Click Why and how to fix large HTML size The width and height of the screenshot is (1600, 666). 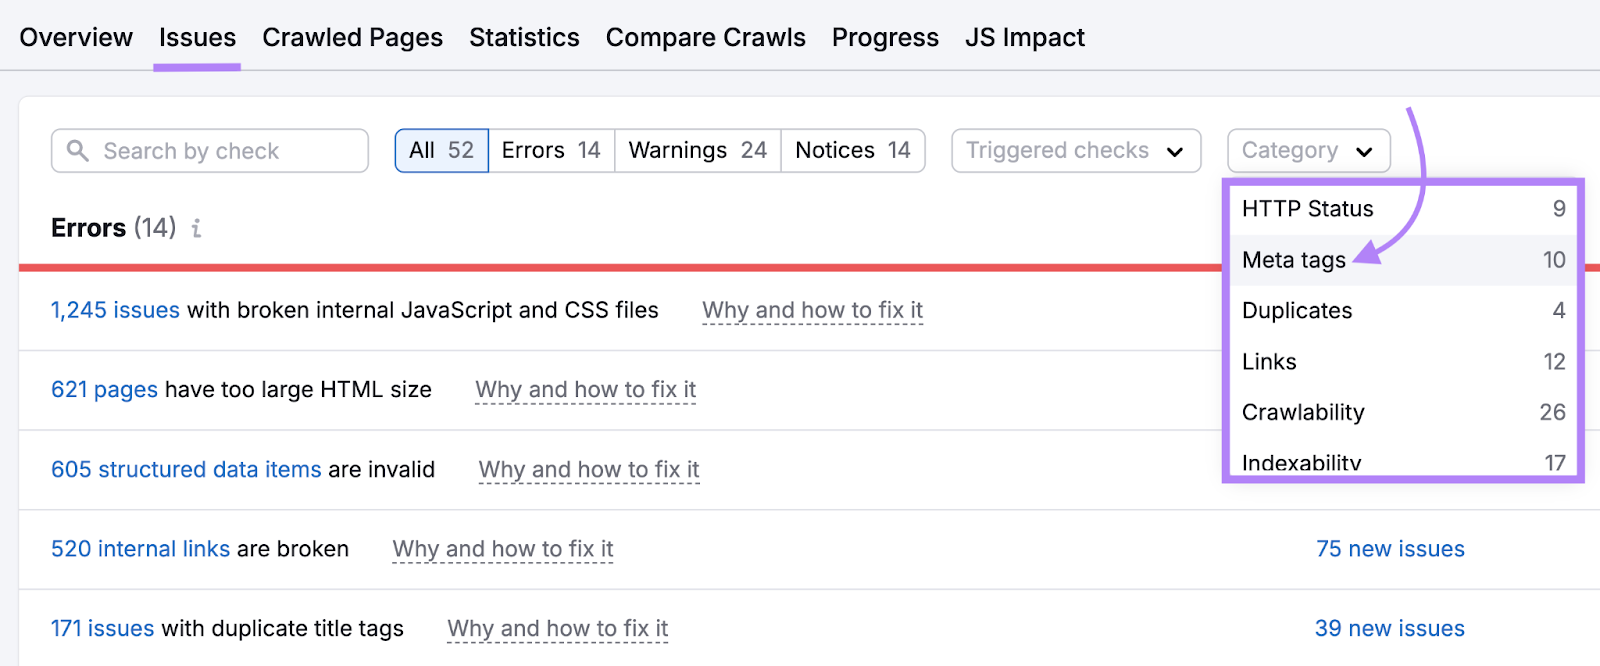(x=585, y=389)
